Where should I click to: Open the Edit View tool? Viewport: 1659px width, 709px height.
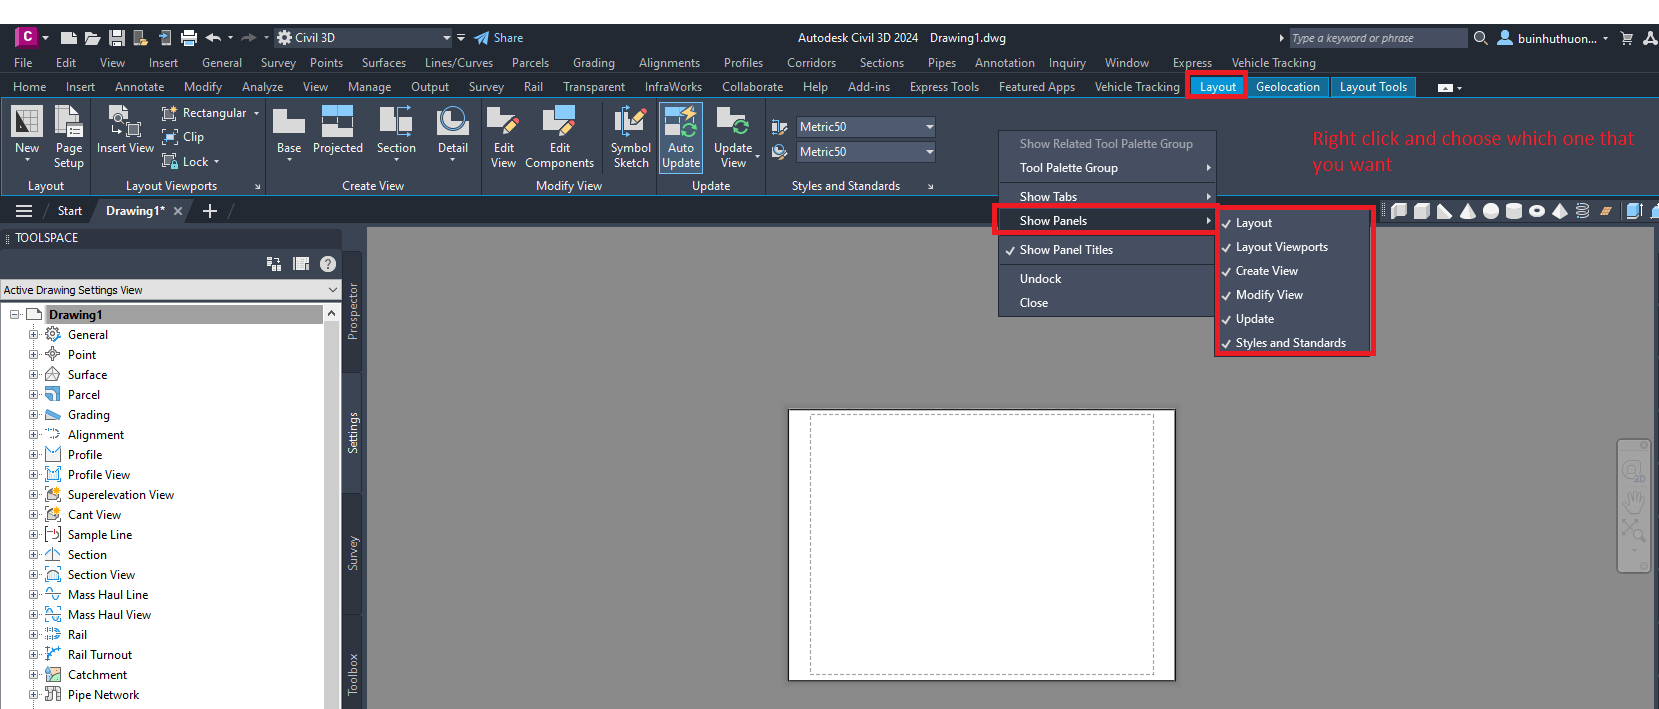(504, 137)
